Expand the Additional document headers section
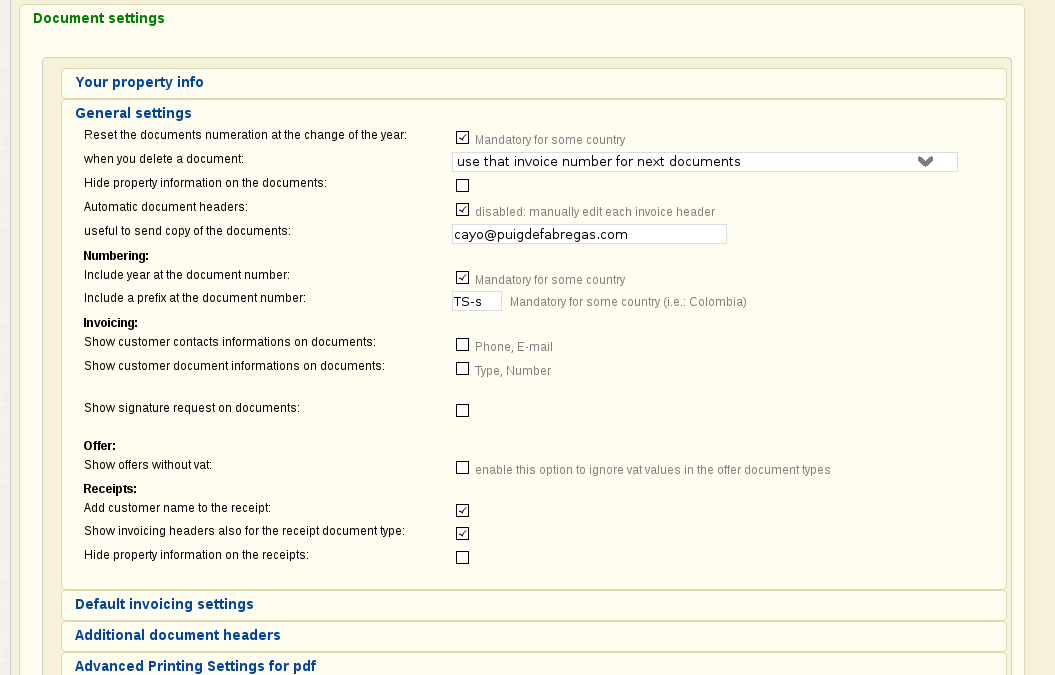Viewport: 1055px width, 675px height. (177, 635)
